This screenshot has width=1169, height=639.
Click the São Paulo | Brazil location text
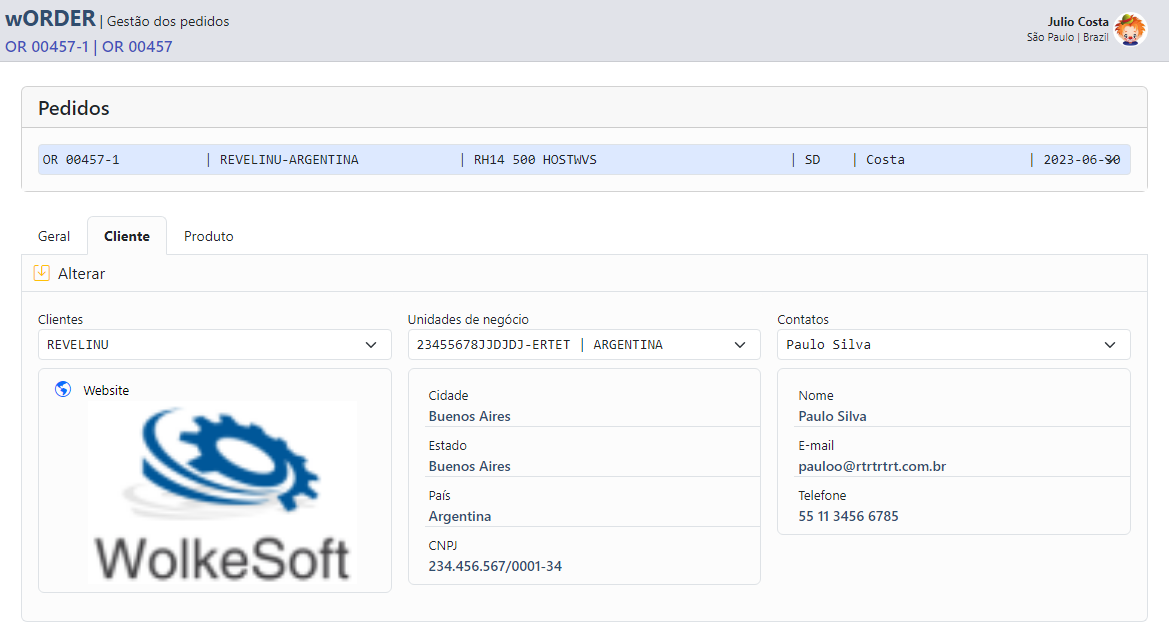1068,37
